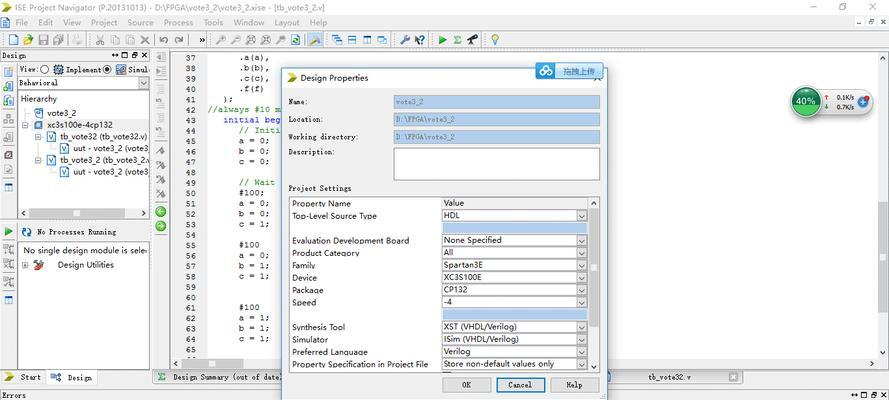Click the Tile Vertically windows icon
The width and height of the screenshot is (889, 400).
[x=367, y=40]
